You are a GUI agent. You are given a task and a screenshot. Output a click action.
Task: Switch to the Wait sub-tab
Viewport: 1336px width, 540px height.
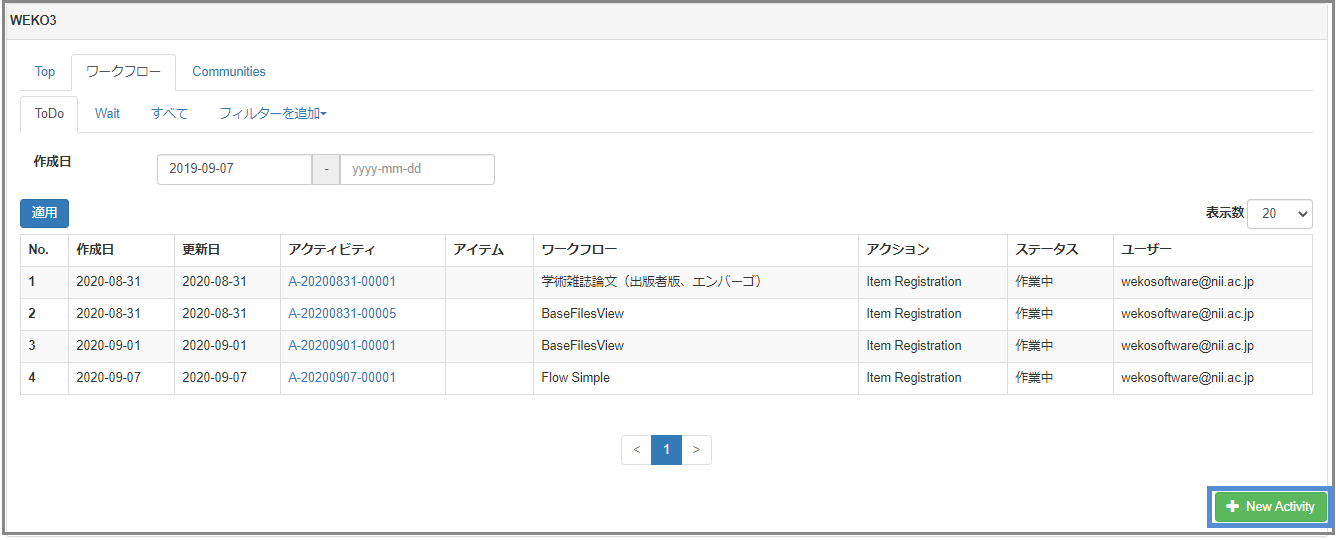(107, 114)
